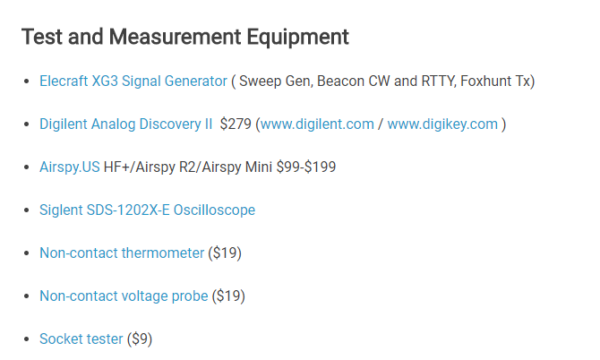Click the bullet point before Elecraft XG3
Image resolution: width=600 pixels, height=360 pixels.
(x=26, y=81)
